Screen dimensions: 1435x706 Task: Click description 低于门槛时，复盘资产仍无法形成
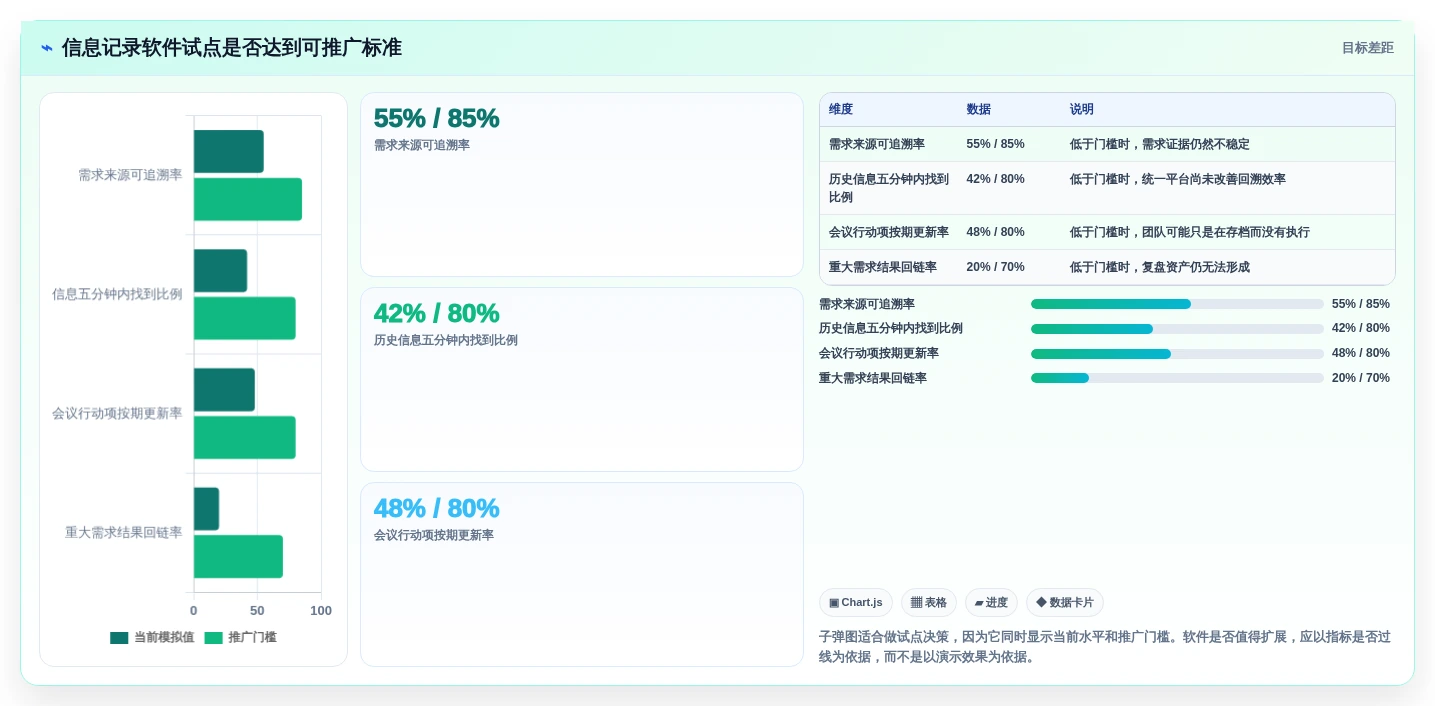coord(1159,267)
